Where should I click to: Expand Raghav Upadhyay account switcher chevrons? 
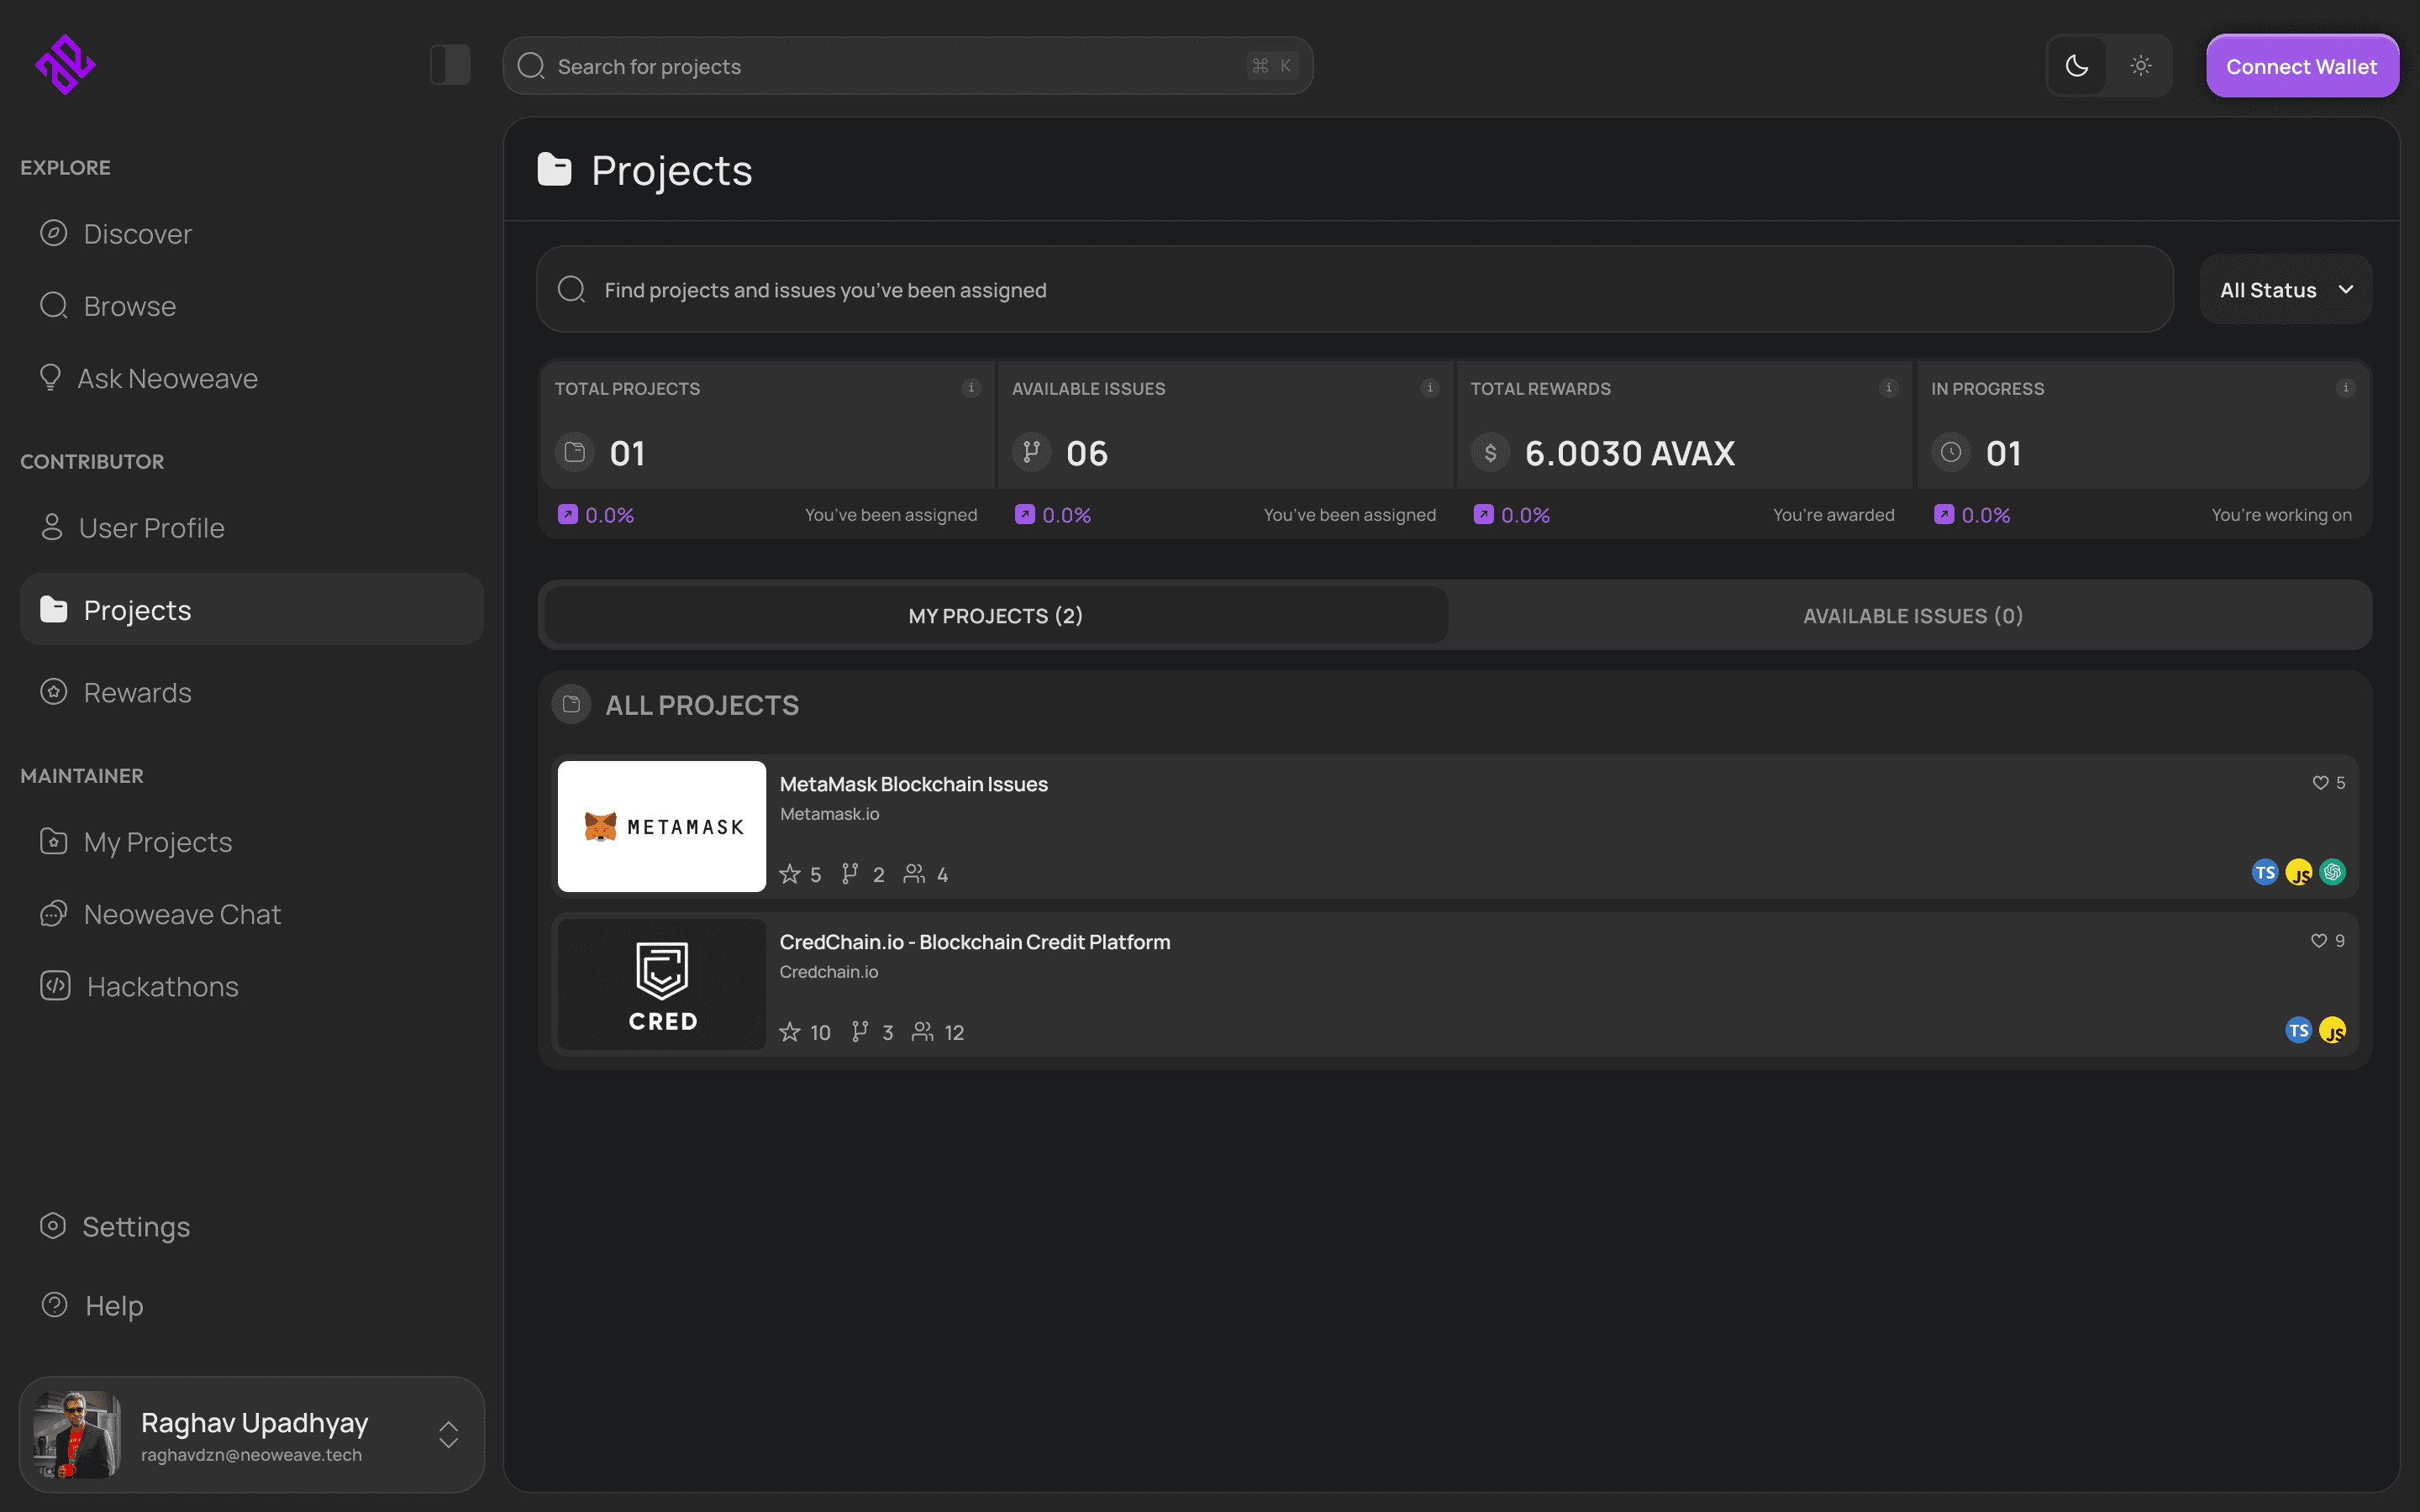point(448,1434)
